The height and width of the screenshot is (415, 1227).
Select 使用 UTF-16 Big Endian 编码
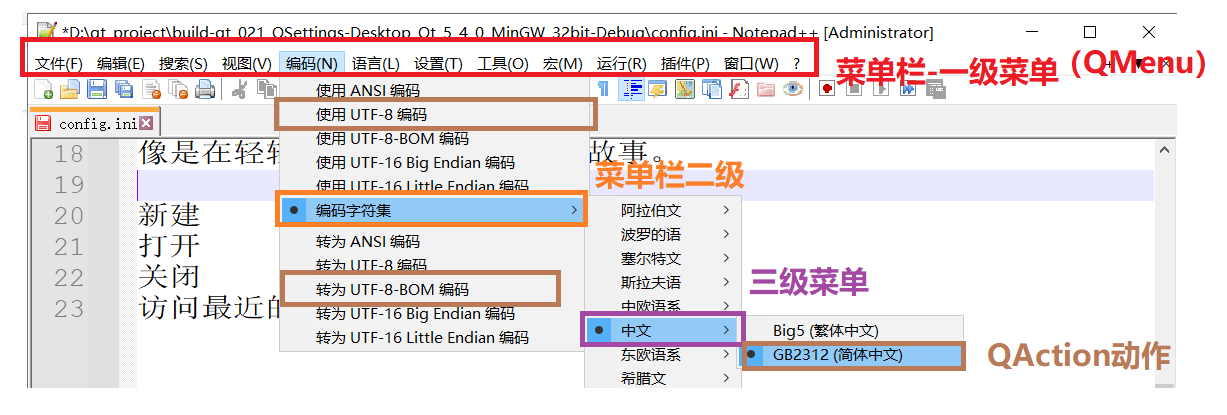[433, 163]
